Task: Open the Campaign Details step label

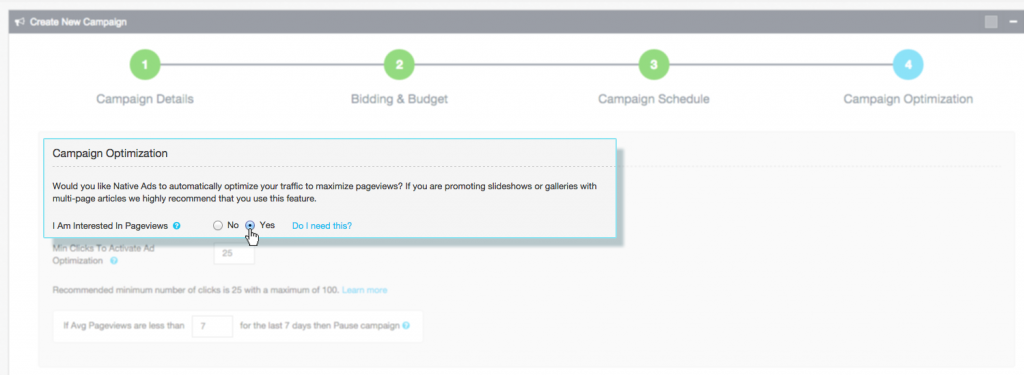Action: point(145,99)
